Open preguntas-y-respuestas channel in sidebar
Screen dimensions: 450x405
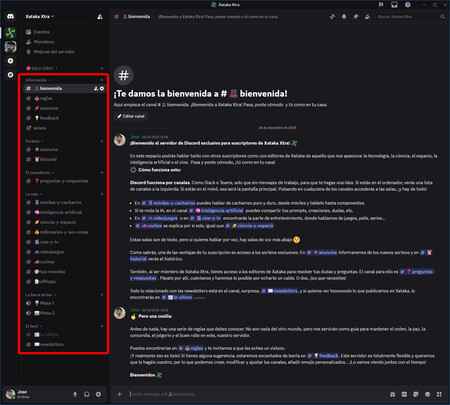(x=65, y=181)
